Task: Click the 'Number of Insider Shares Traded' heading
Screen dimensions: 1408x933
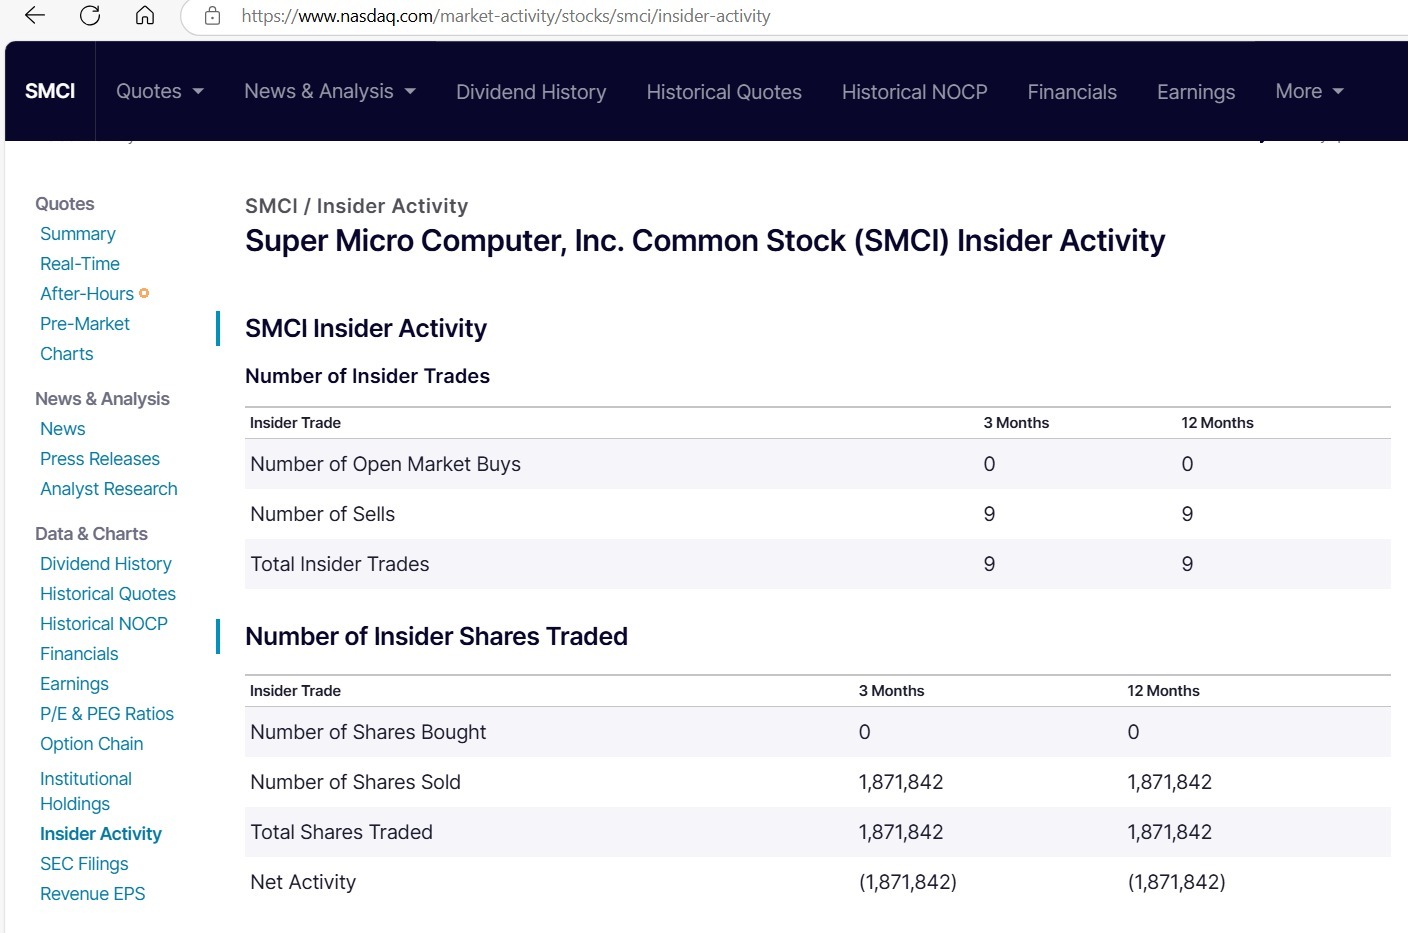Action: [437, 636]
